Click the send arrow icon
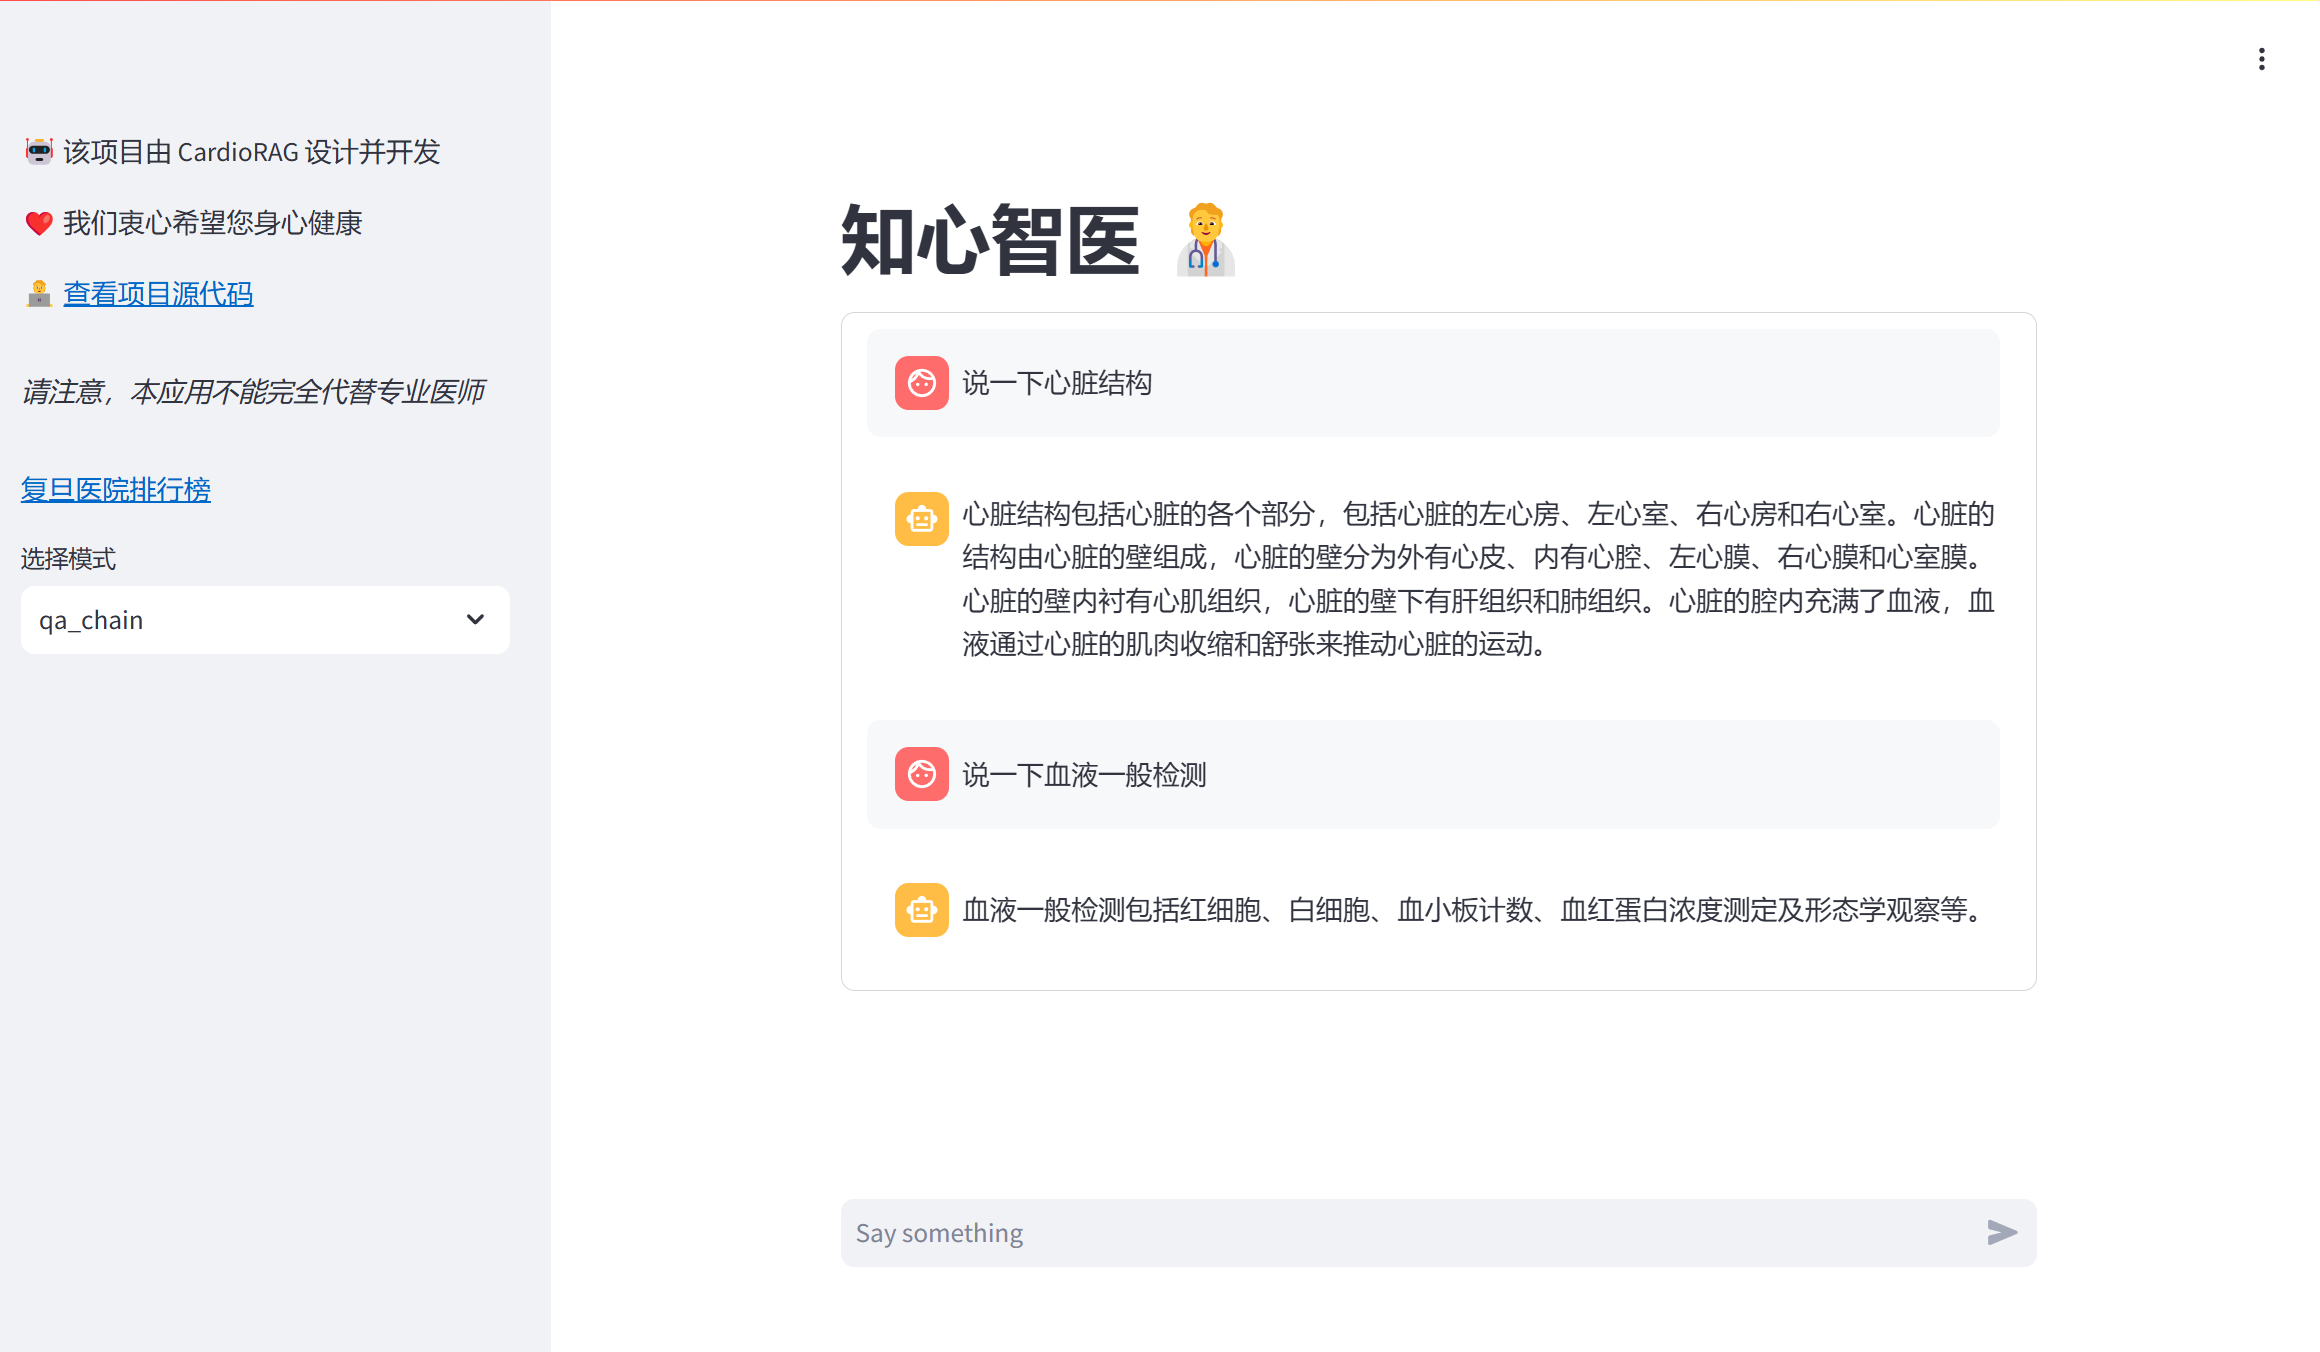This screenshot has width=2320, height=1352. tap(2001, 1232)
